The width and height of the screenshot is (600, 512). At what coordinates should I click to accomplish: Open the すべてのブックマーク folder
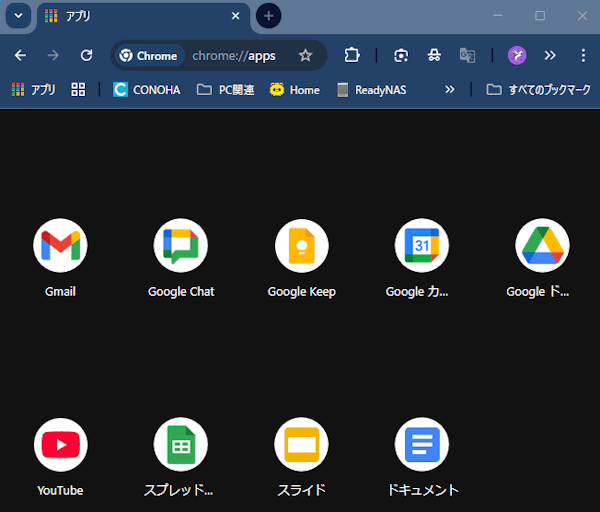click(x=538, y=90)
